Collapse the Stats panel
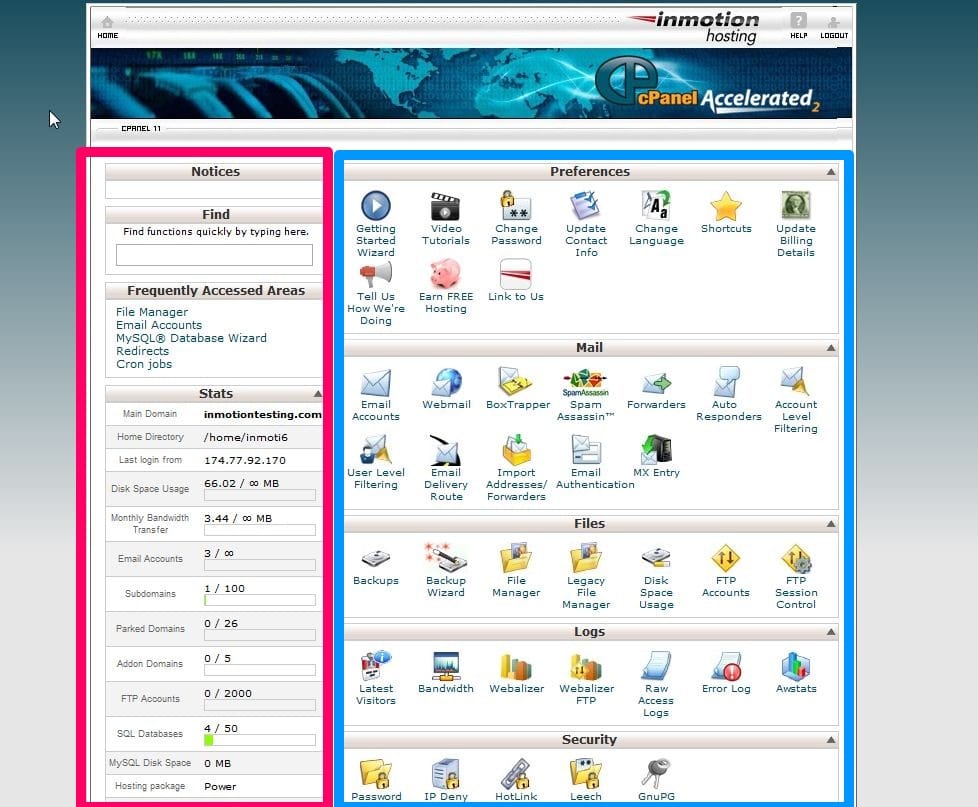The width and height of the screenshot is (978, 807). click(x=318, y=394)
